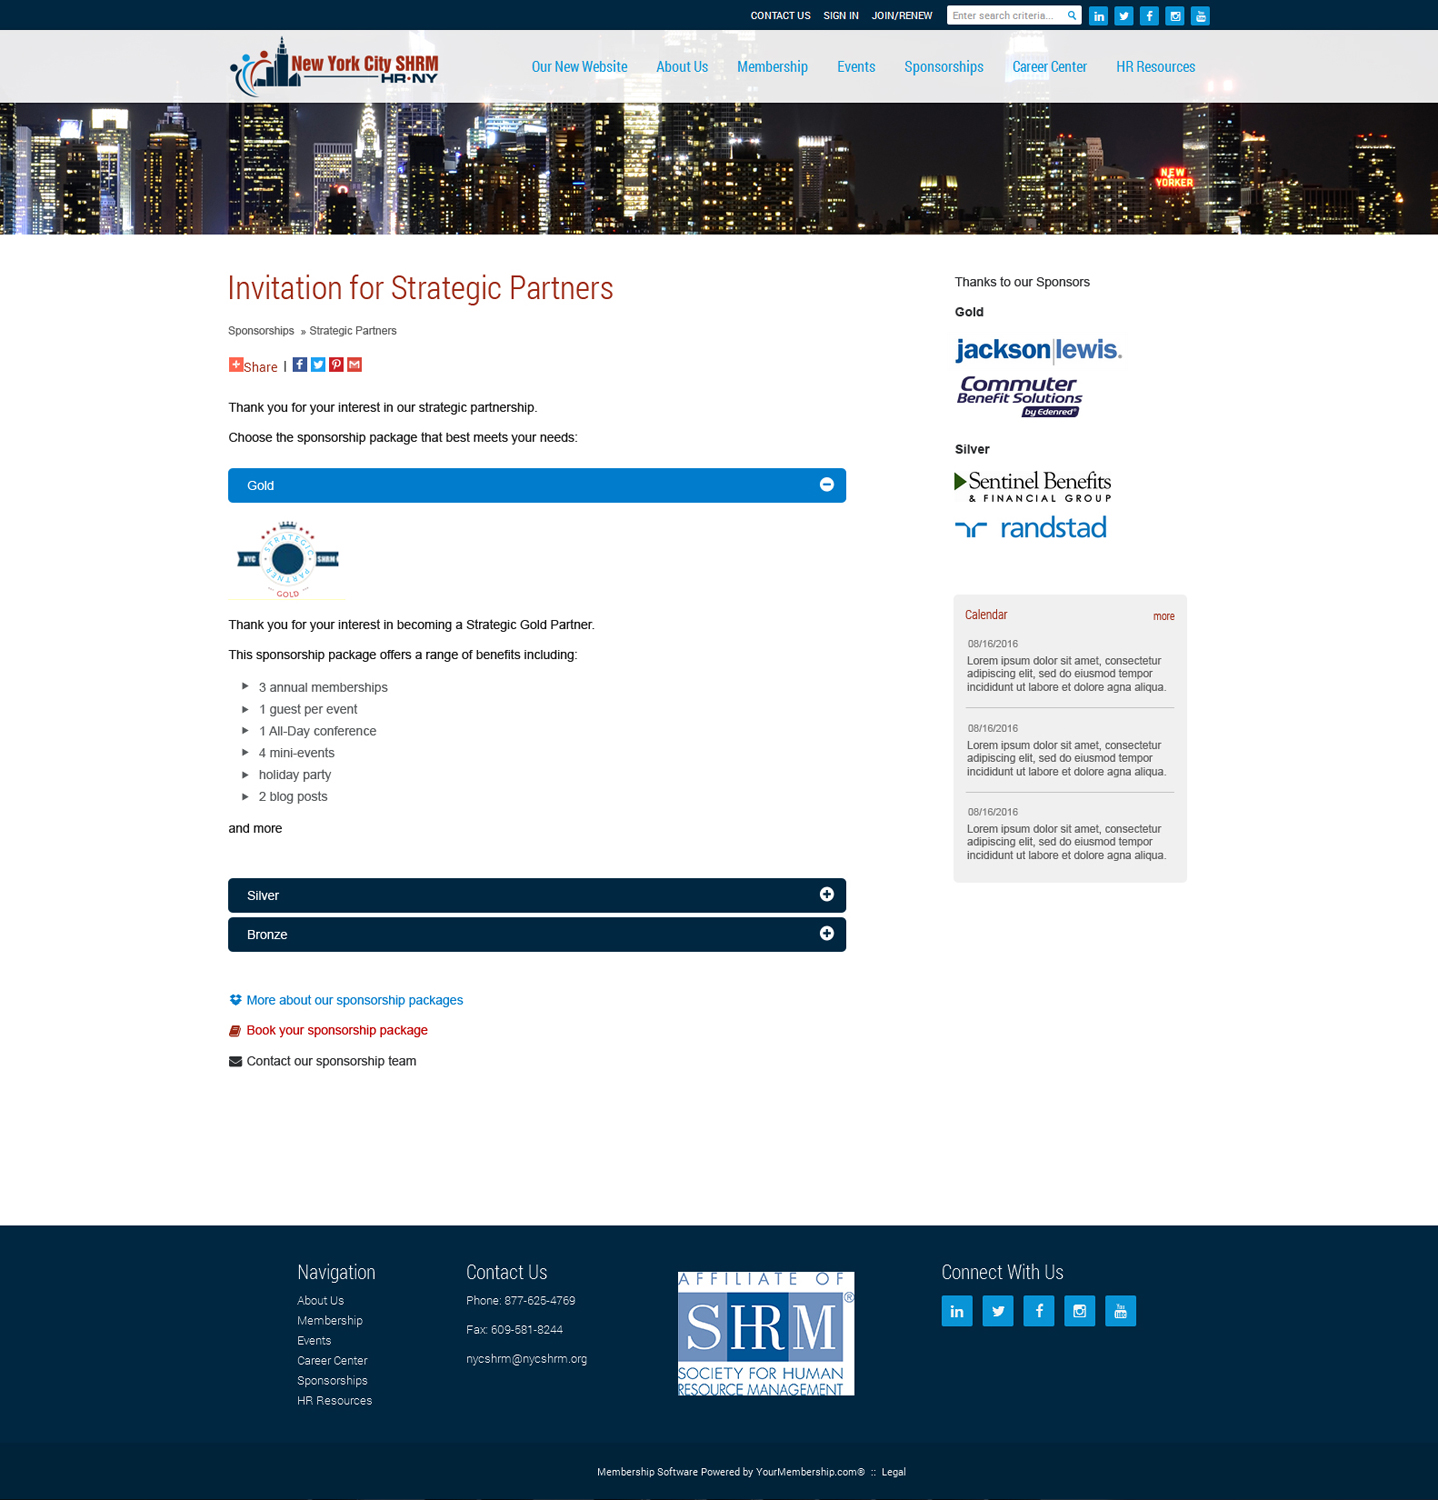
Task: Click the Share text link
Action: [261, 367]
